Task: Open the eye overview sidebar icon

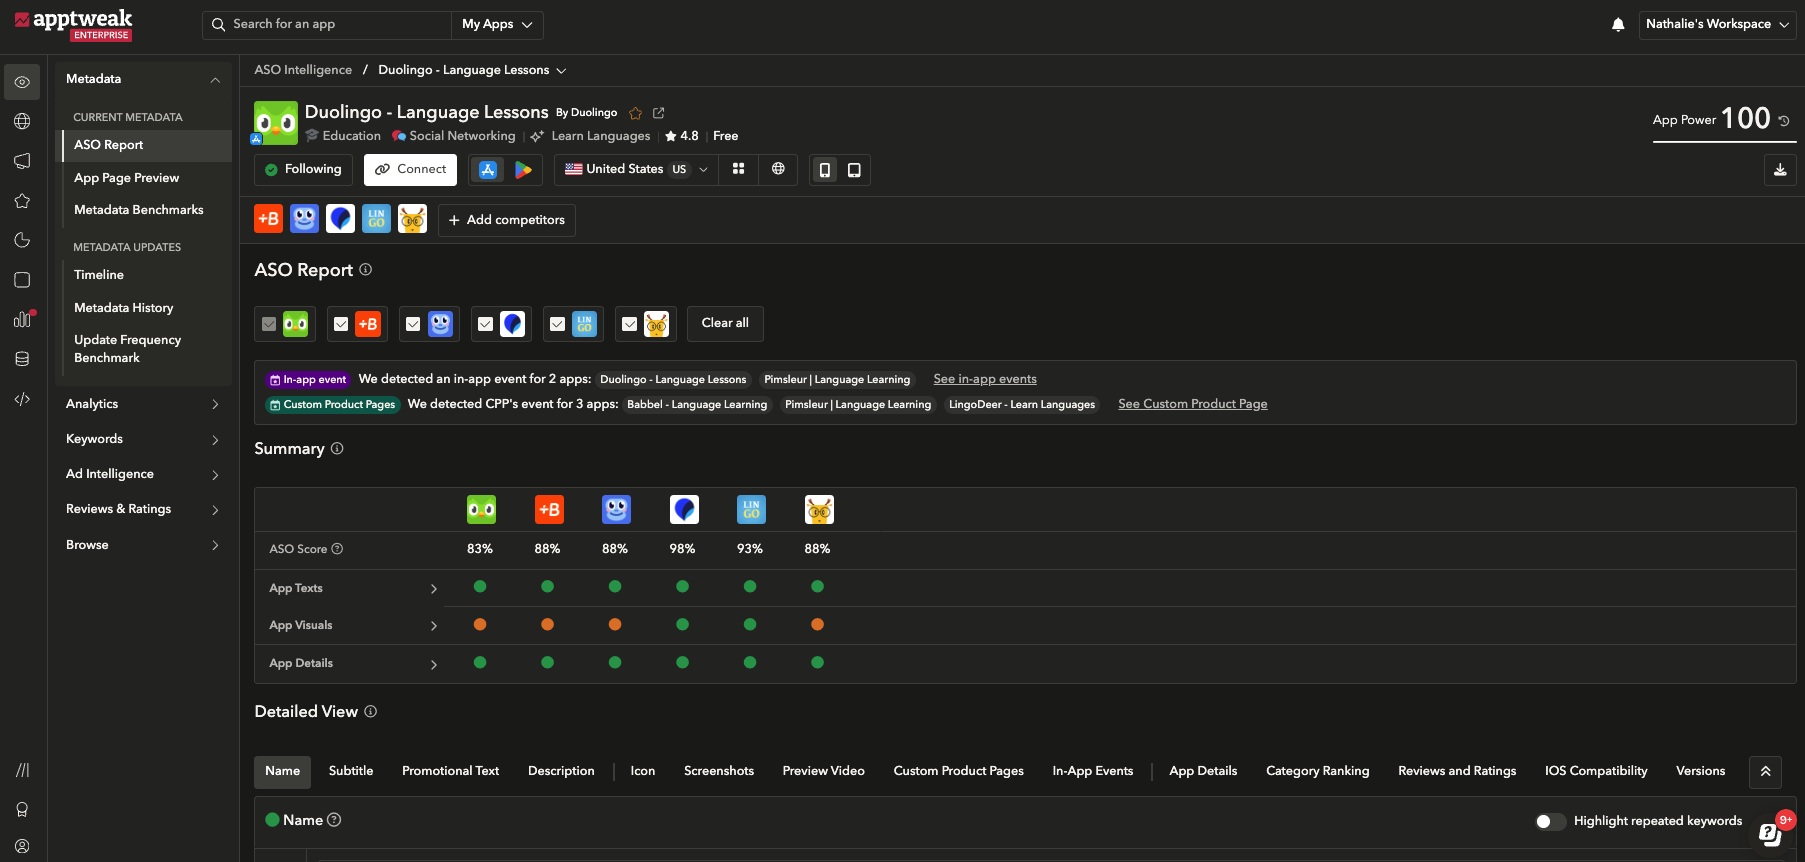Action: (x=22, y=82)
